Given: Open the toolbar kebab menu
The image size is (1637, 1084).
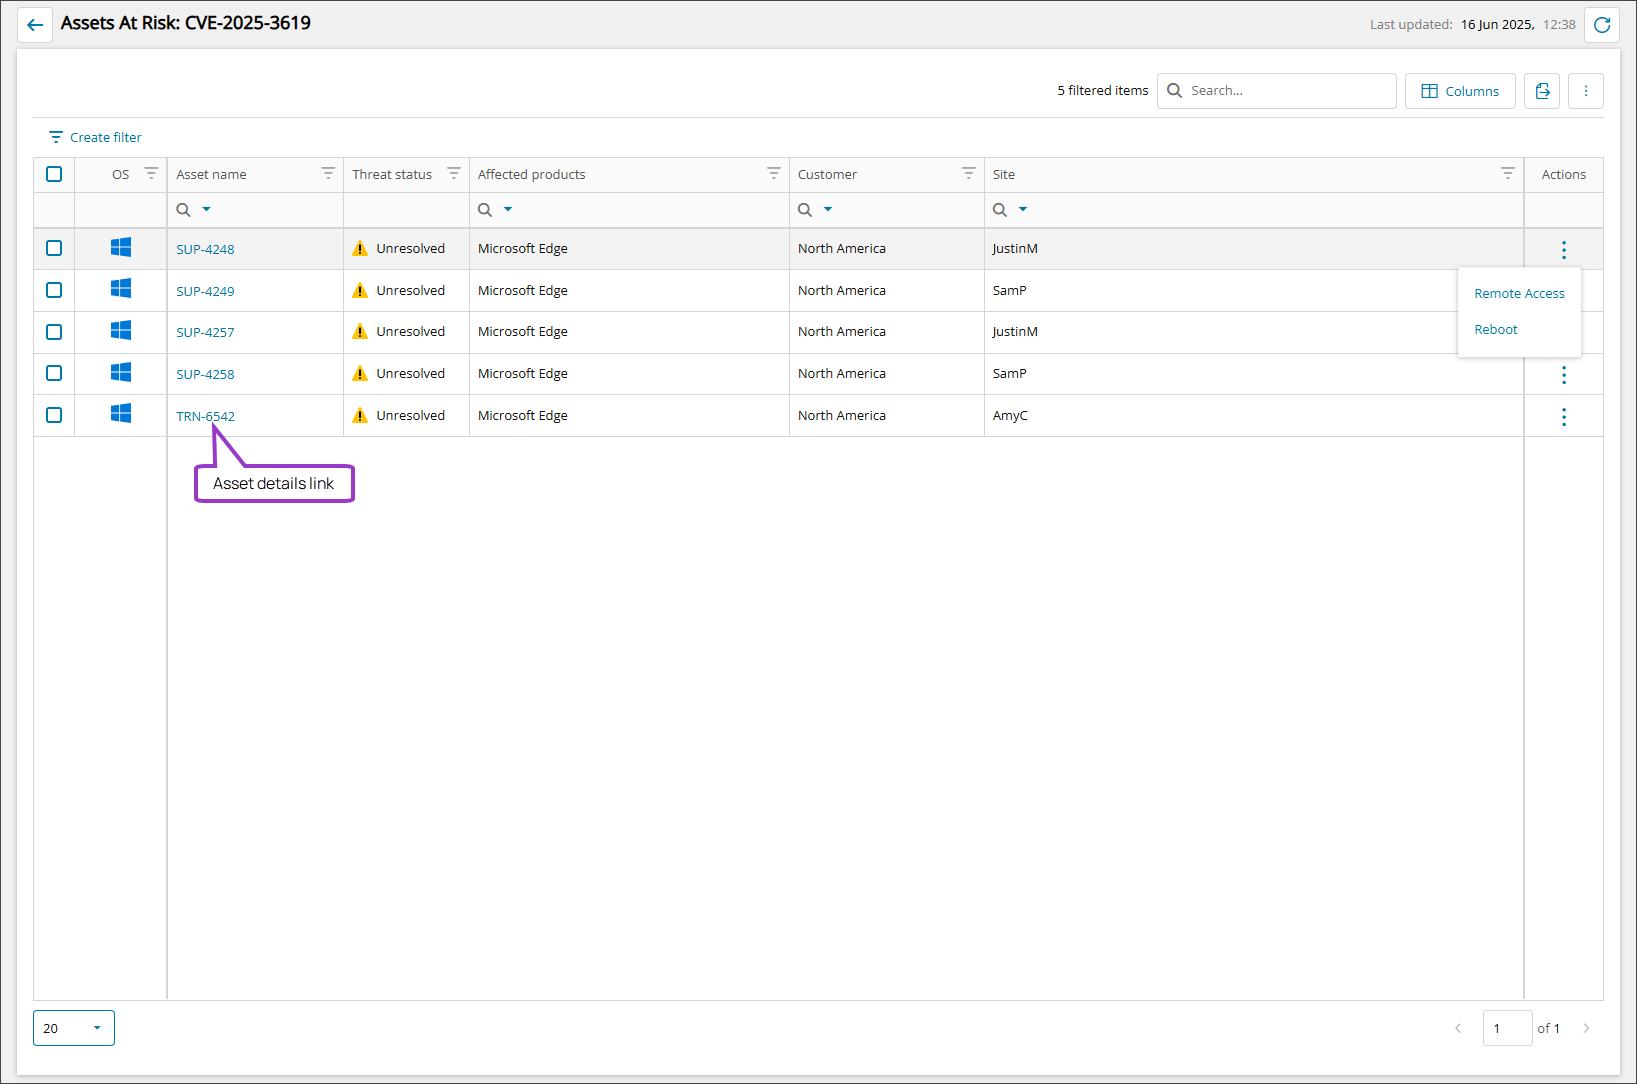Looking at the screenshot, I should (1585, 91).
